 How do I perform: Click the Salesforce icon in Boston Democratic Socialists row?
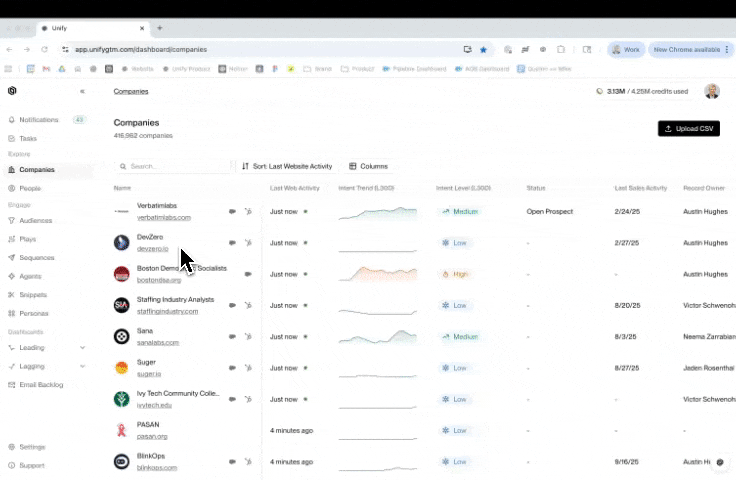pyautogui.click(x=248, y=274)
